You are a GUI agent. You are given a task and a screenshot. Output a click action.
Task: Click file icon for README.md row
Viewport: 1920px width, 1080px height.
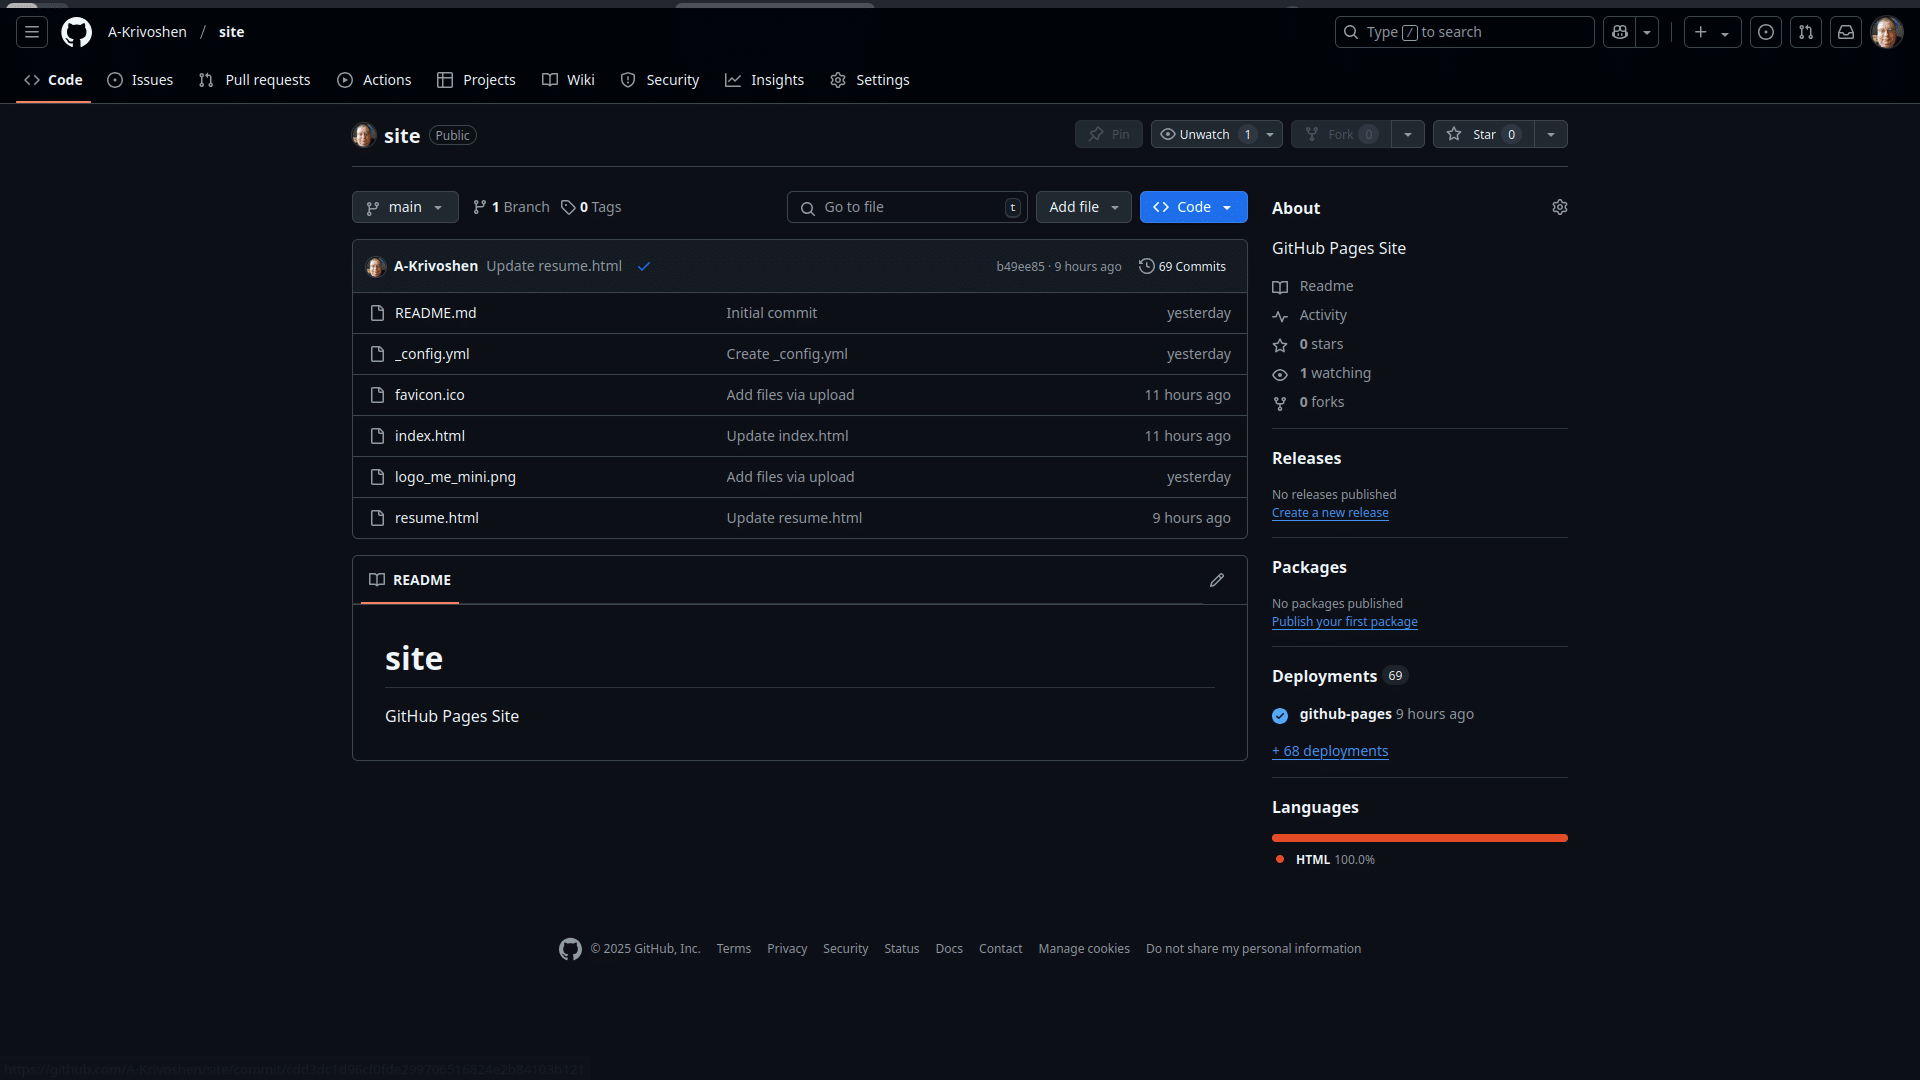point(377,313)
